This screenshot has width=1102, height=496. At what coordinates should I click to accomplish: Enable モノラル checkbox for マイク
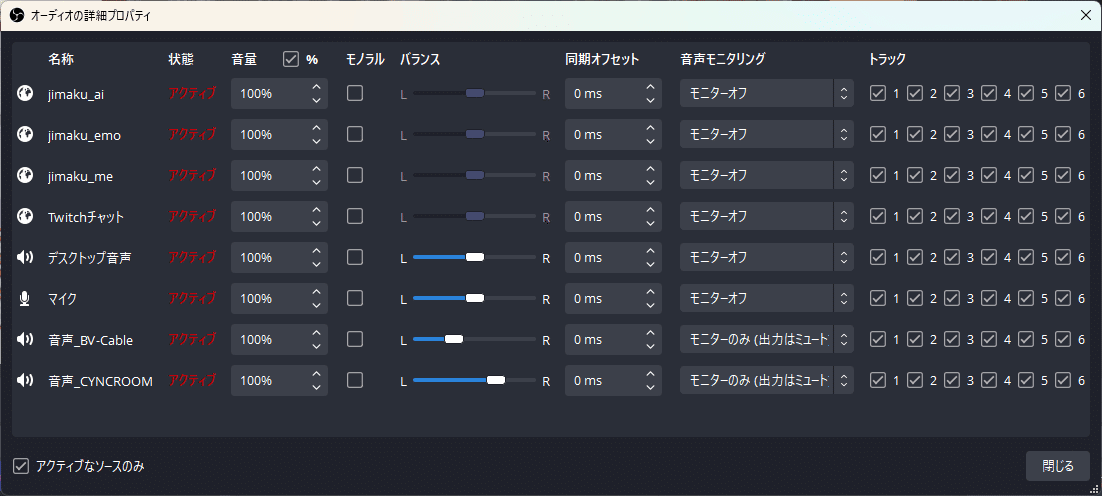point(355,299)
